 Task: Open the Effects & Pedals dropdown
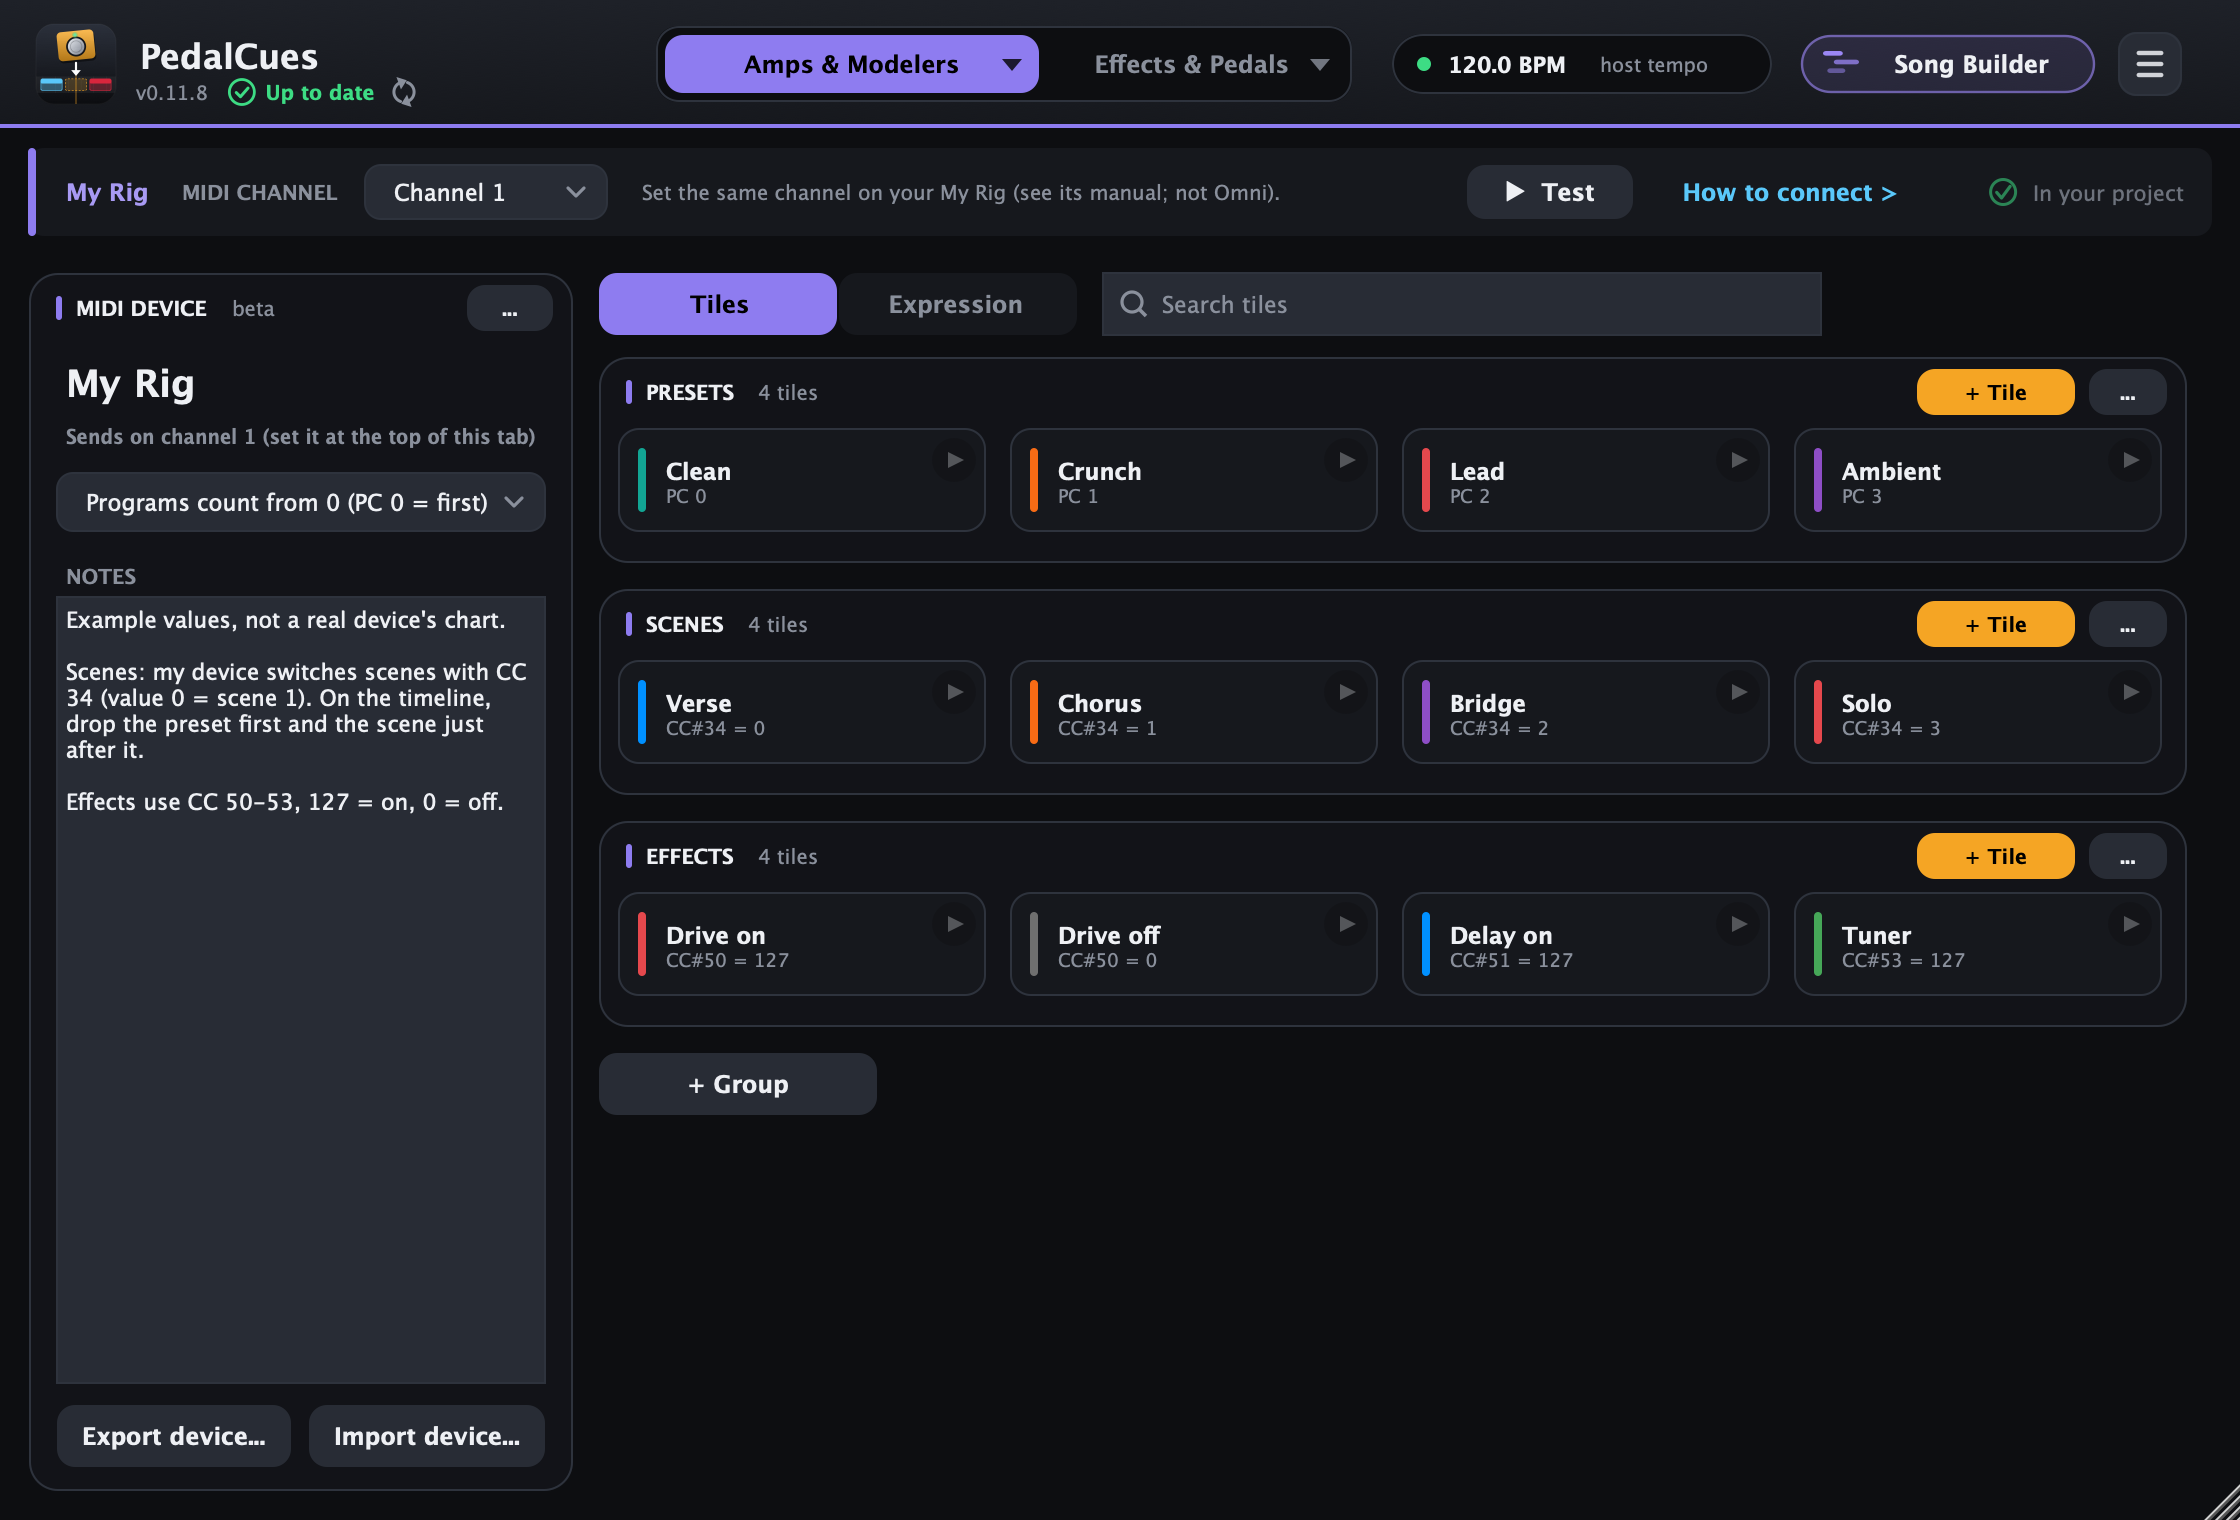1211,64
